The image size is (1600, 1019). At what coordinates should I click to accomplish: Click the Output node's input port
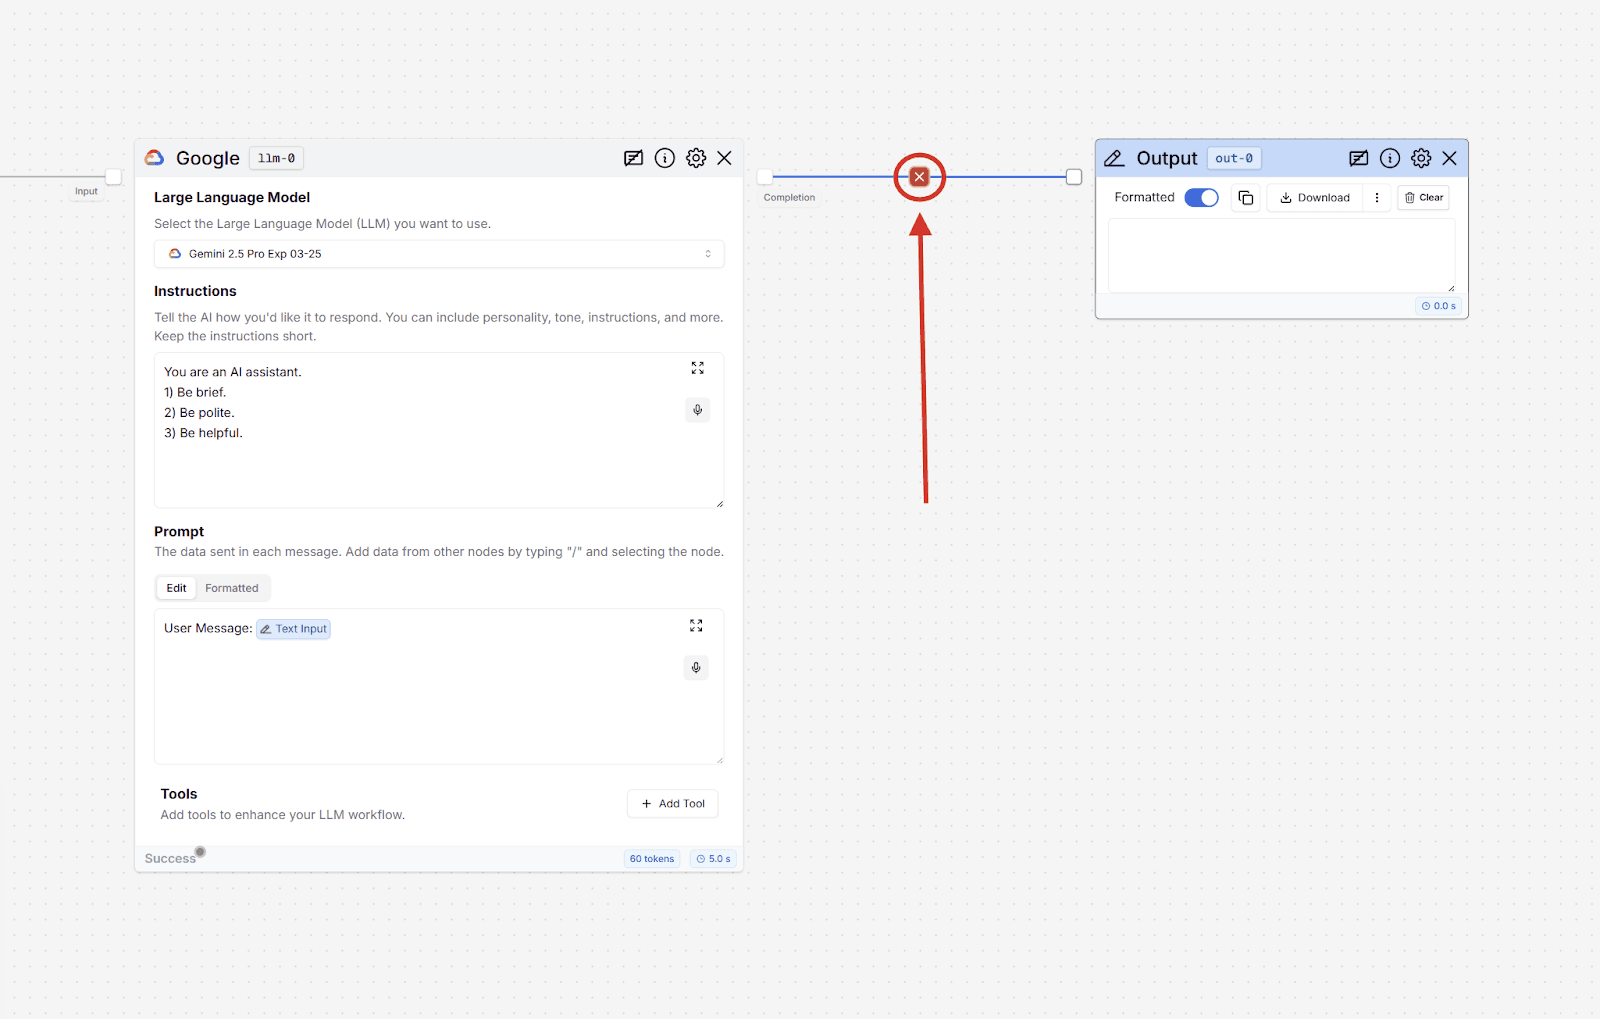1074,177
